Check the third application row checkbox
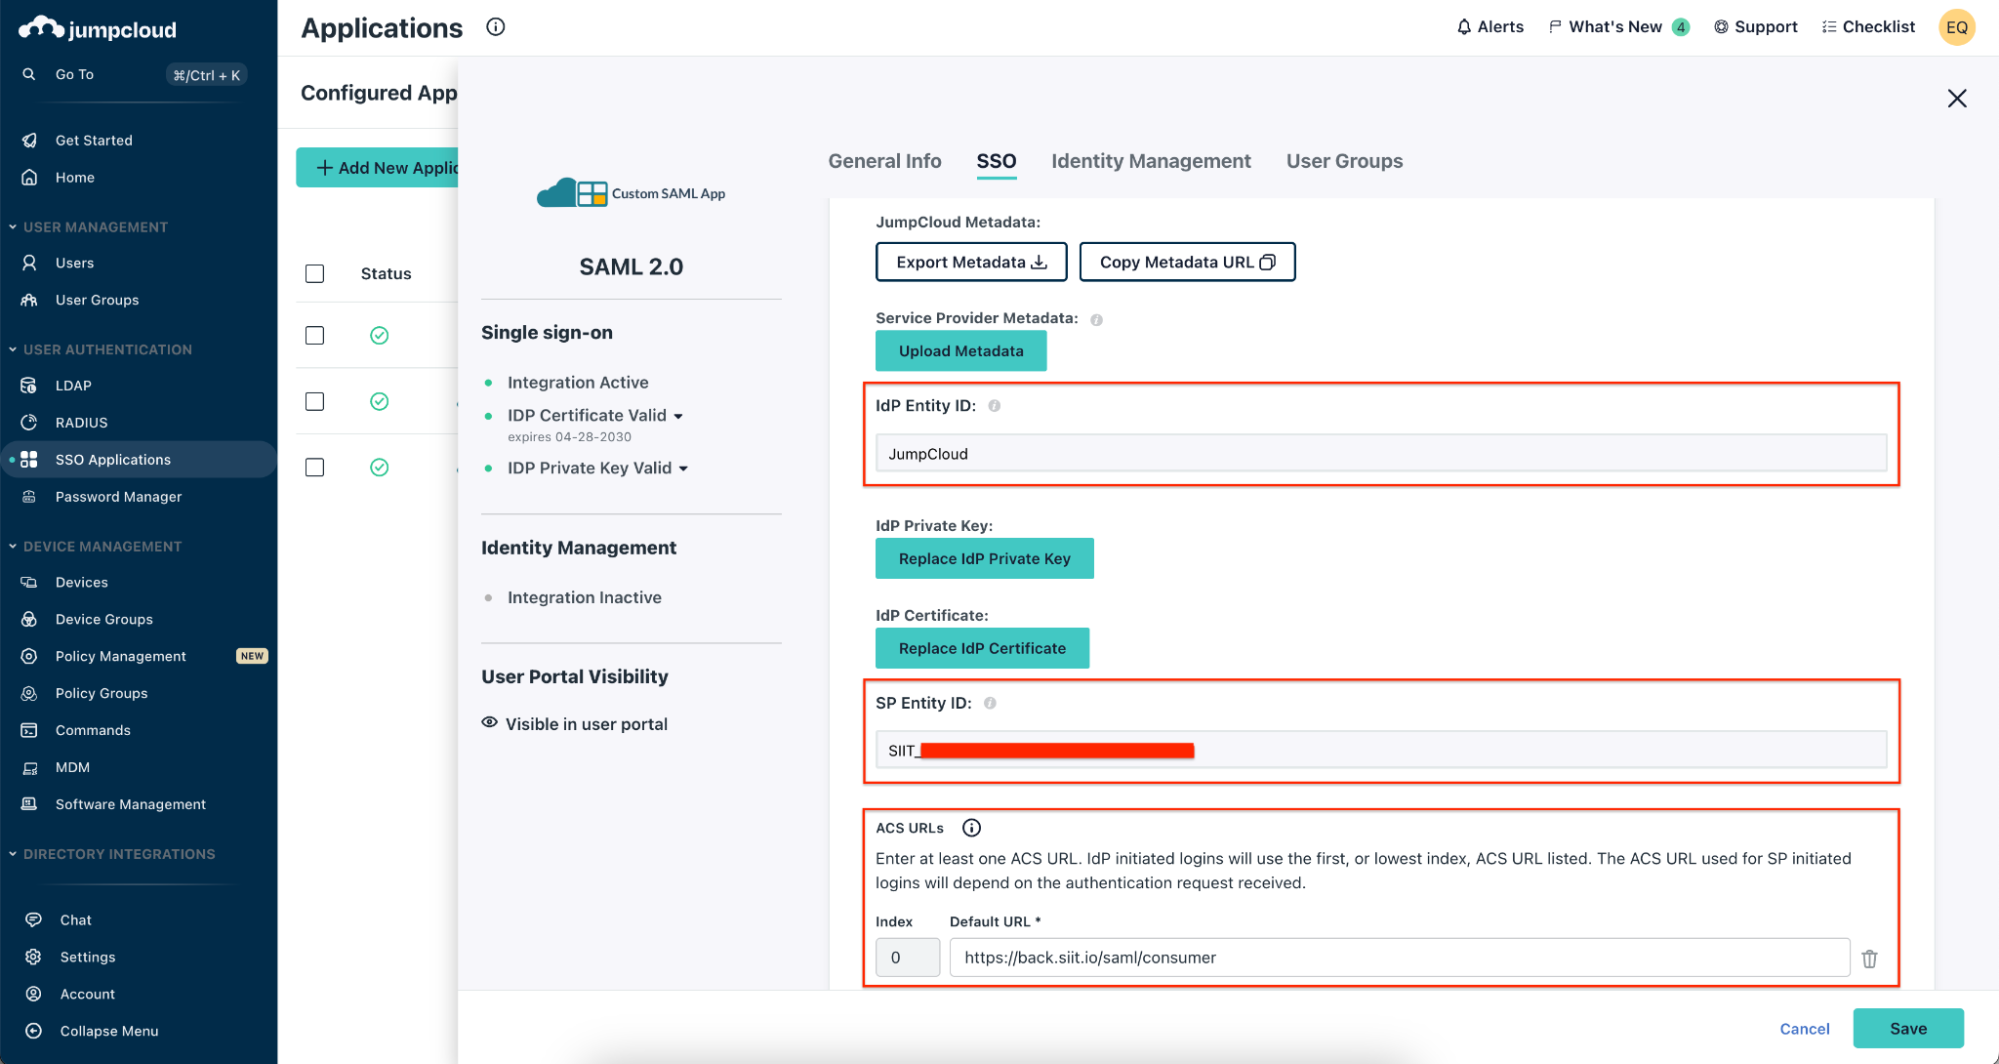Screen dimensions: 1999x1064 coord(314,467)
